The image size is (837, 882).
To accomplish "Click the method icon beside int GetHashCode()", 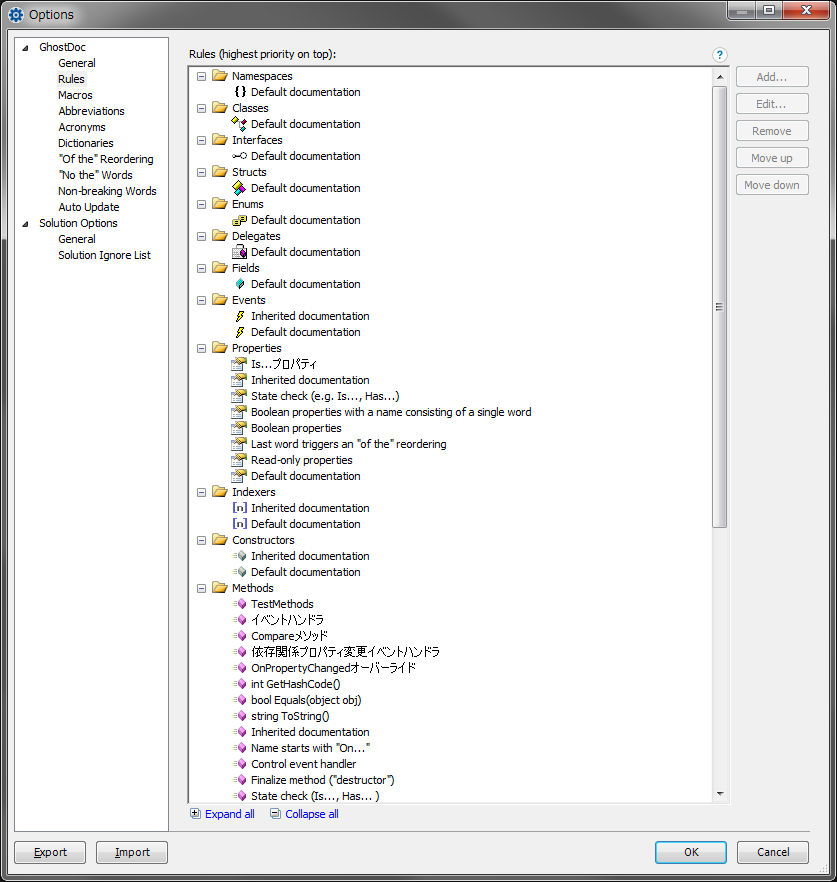I will click(x=240, y=684).
